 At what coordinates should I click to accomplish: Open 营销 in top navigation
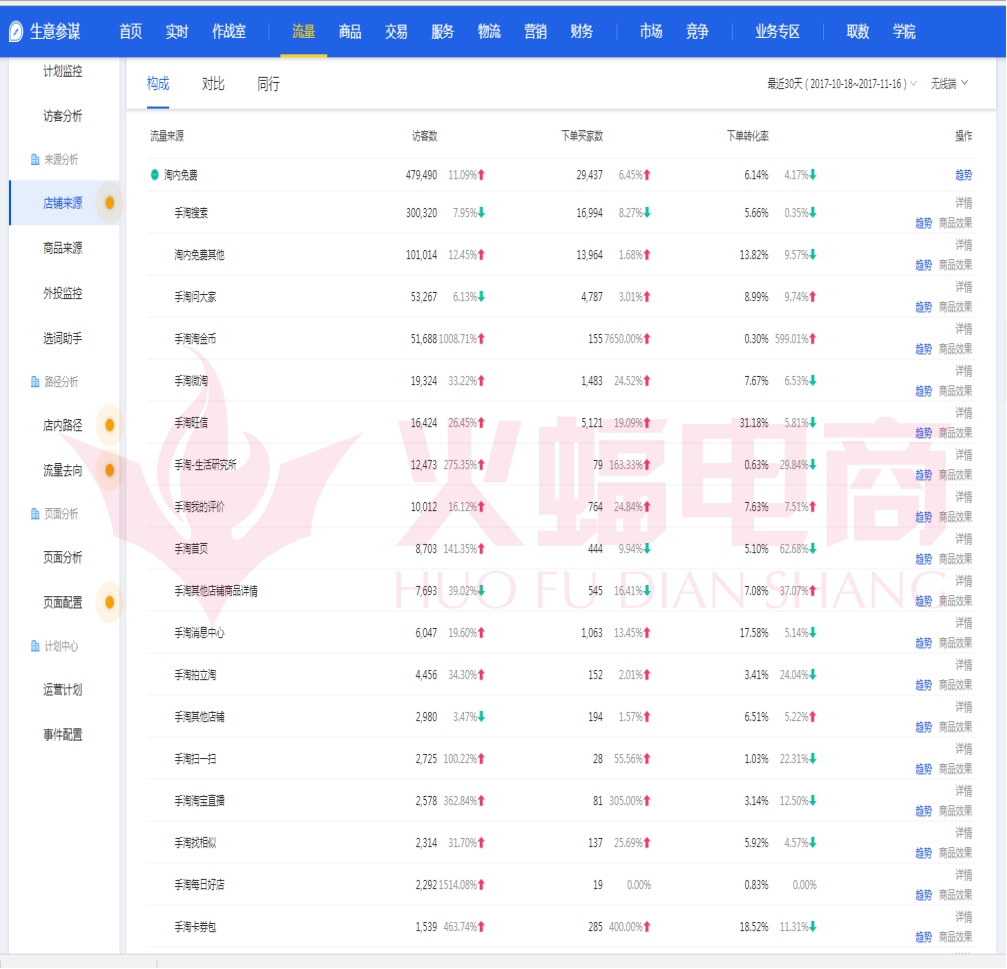pyautogui.click(x=536, y=31)
